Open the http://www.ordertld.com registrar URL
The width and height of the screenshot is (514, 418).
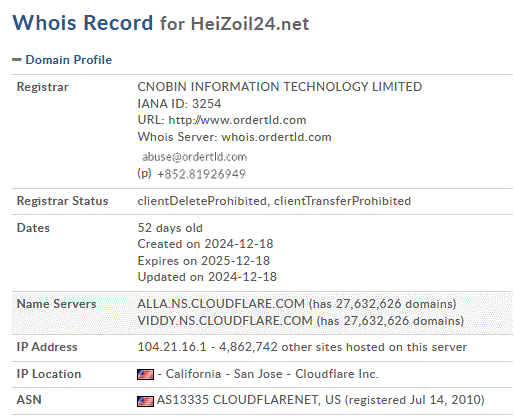237,120
